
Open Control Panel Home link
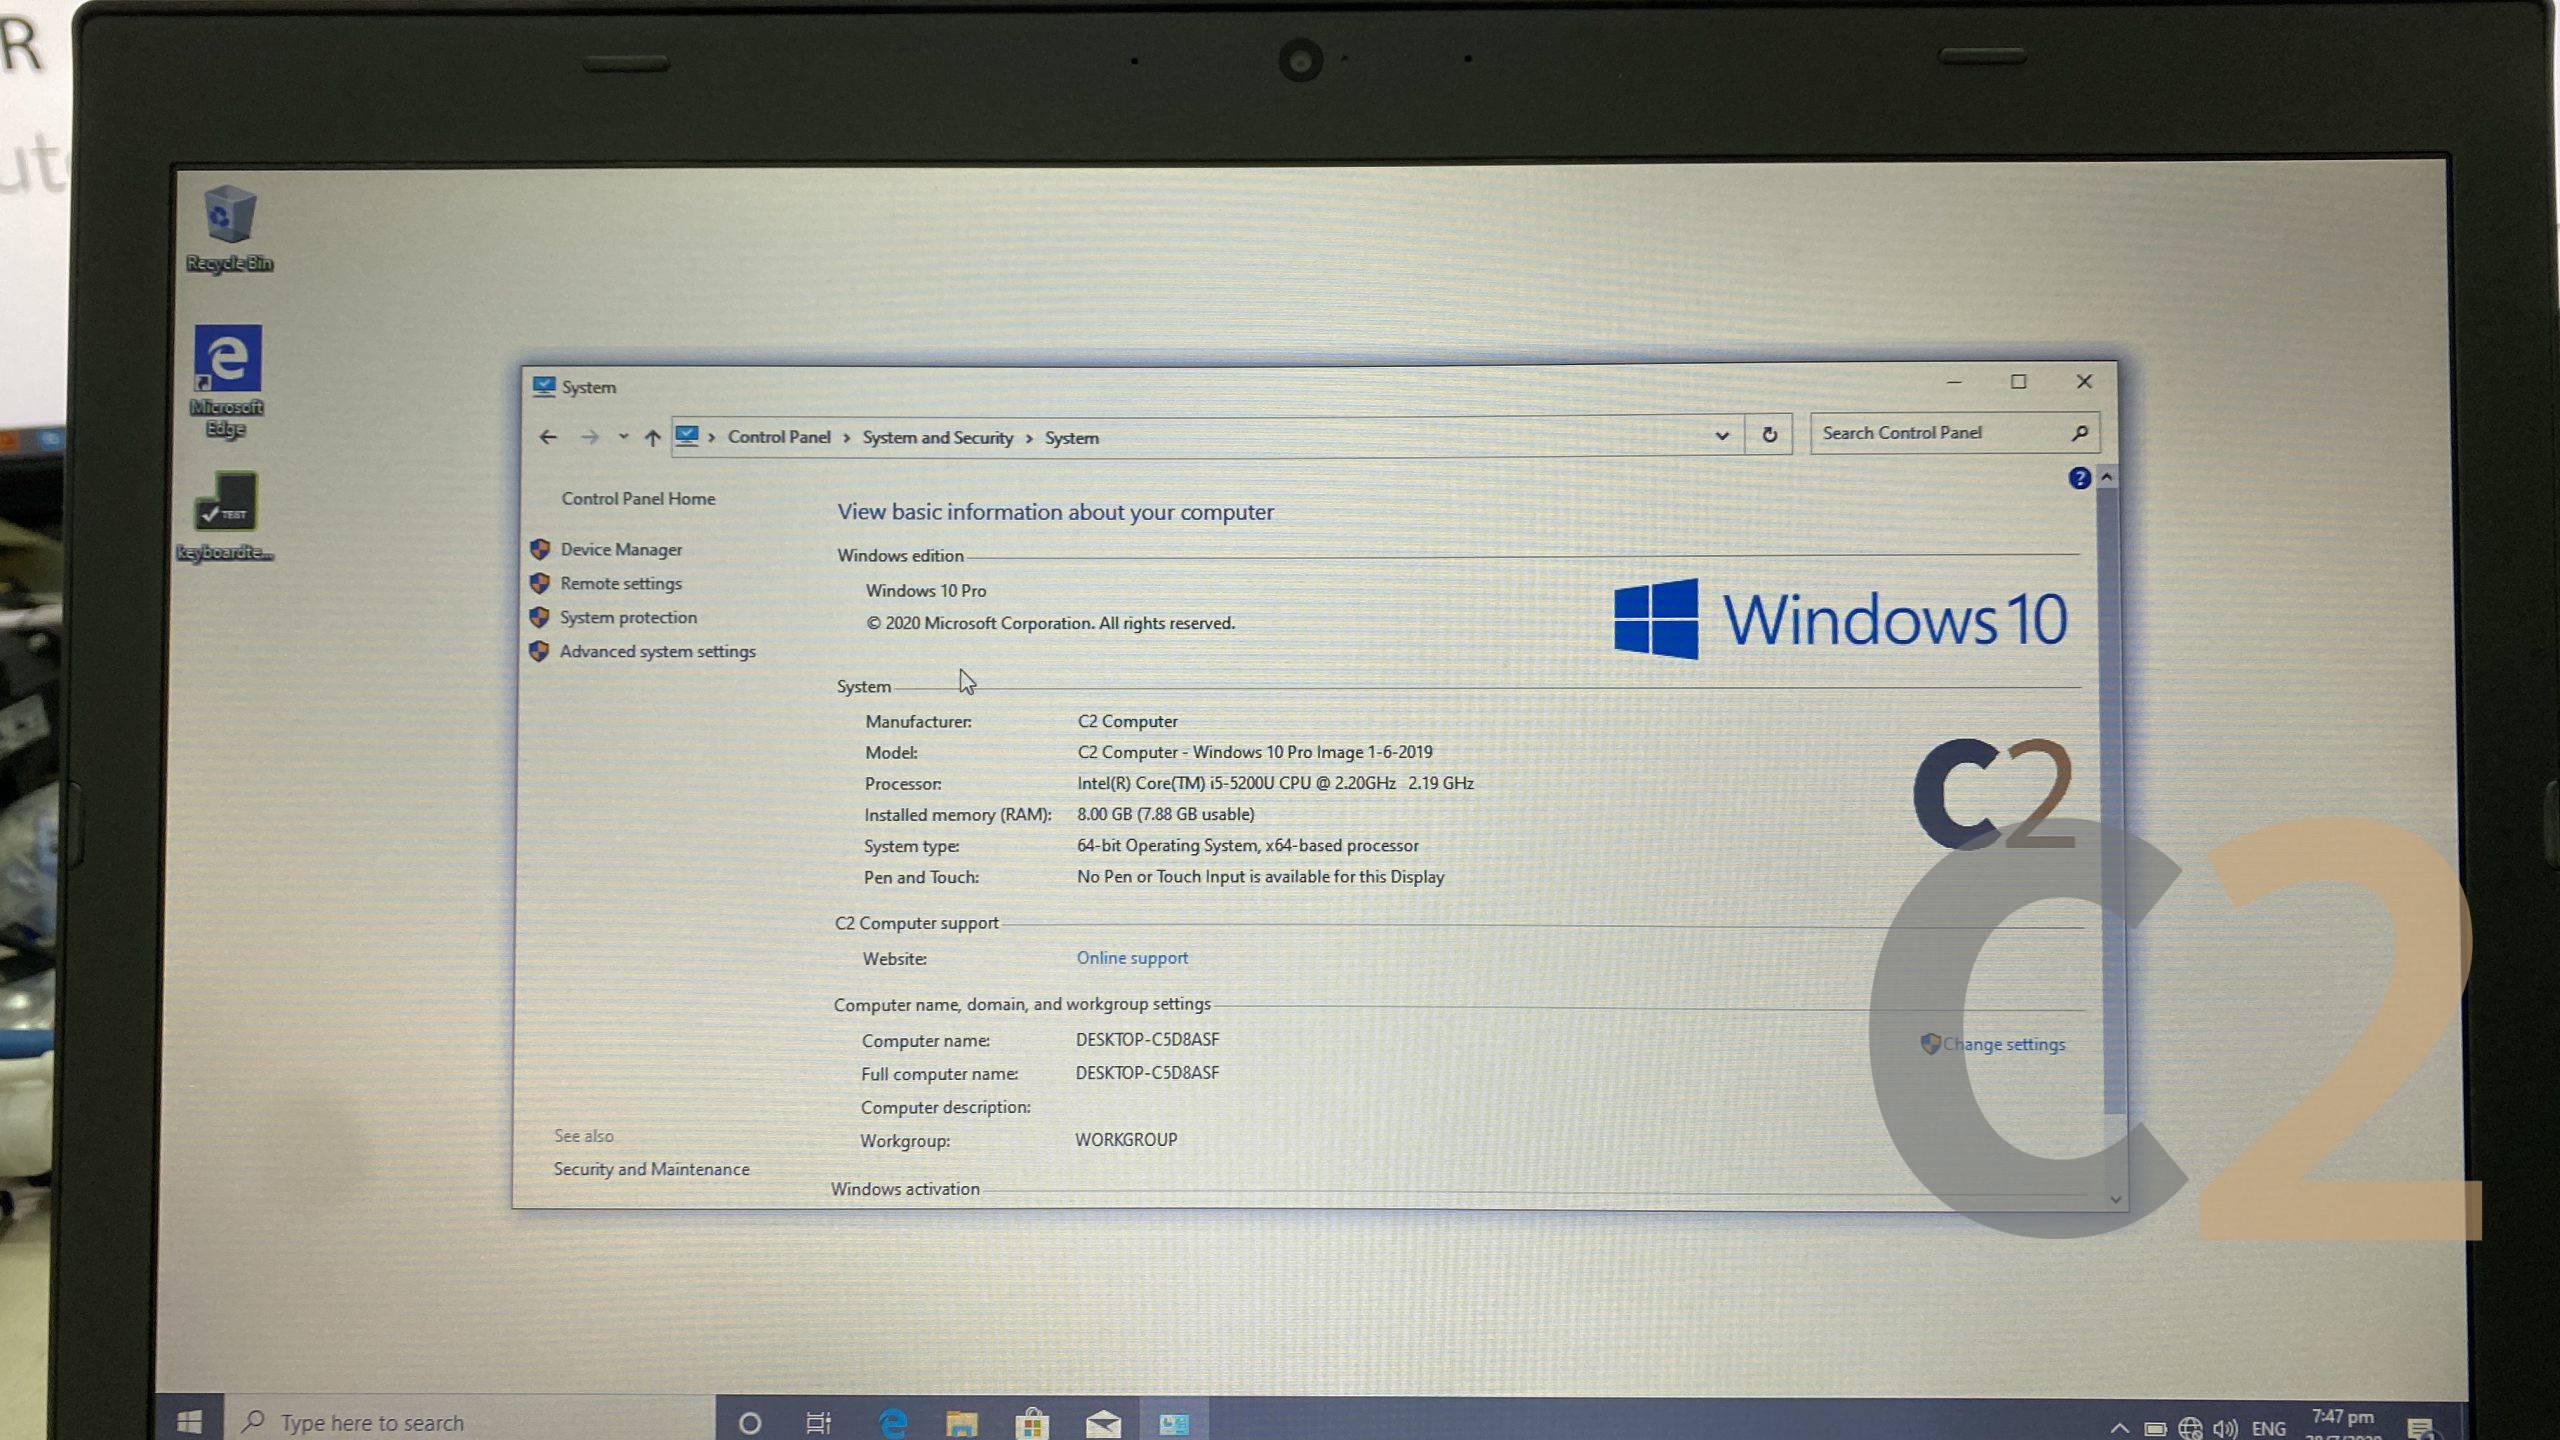pyautogui.click(x=638, y=498)
